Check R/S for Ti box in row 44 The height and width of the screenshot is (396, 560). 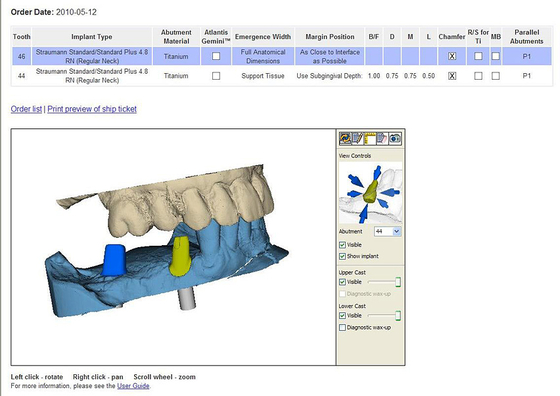pos(478,76)
